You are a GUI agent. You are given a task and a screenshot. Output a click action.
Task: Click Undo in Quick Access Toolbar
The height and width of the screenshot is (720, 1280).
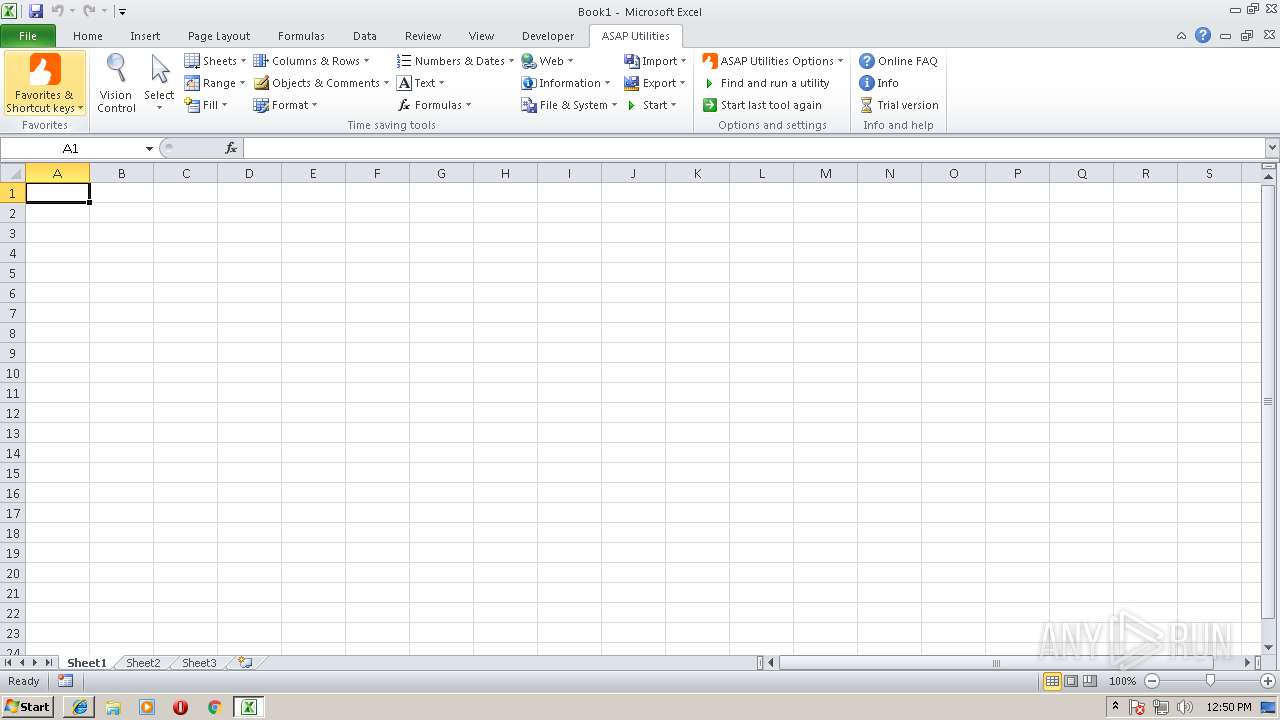point(57,11)
